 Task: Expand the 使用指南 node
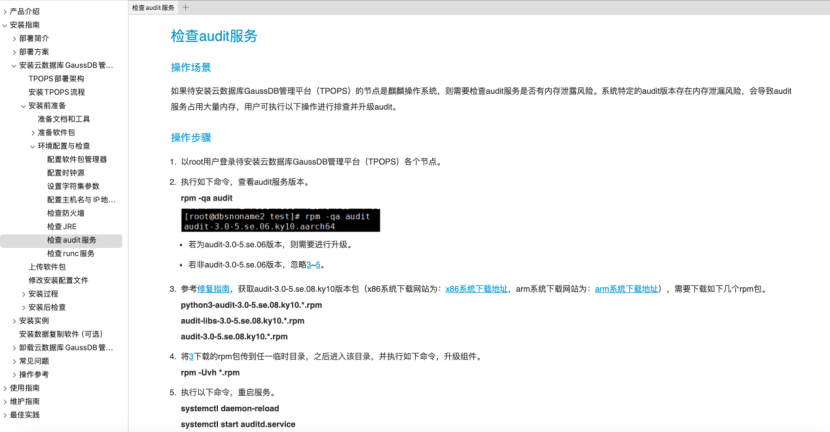pyautogui.click(x=5, y=388)
